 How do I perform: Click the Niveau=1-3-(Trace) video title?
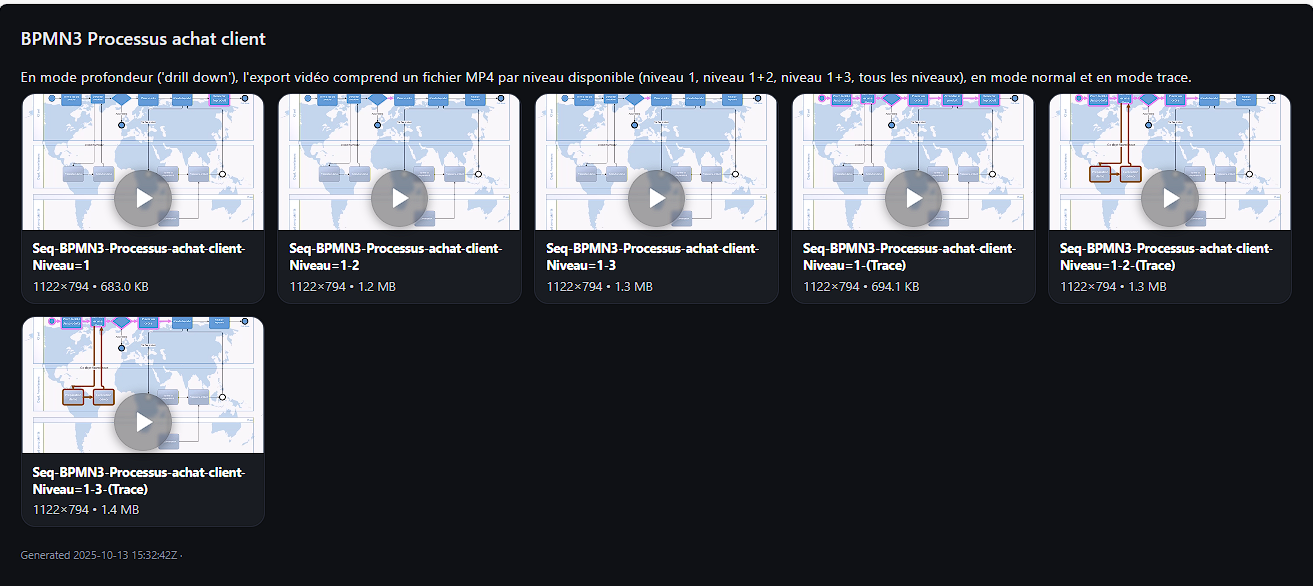(139, 480)
